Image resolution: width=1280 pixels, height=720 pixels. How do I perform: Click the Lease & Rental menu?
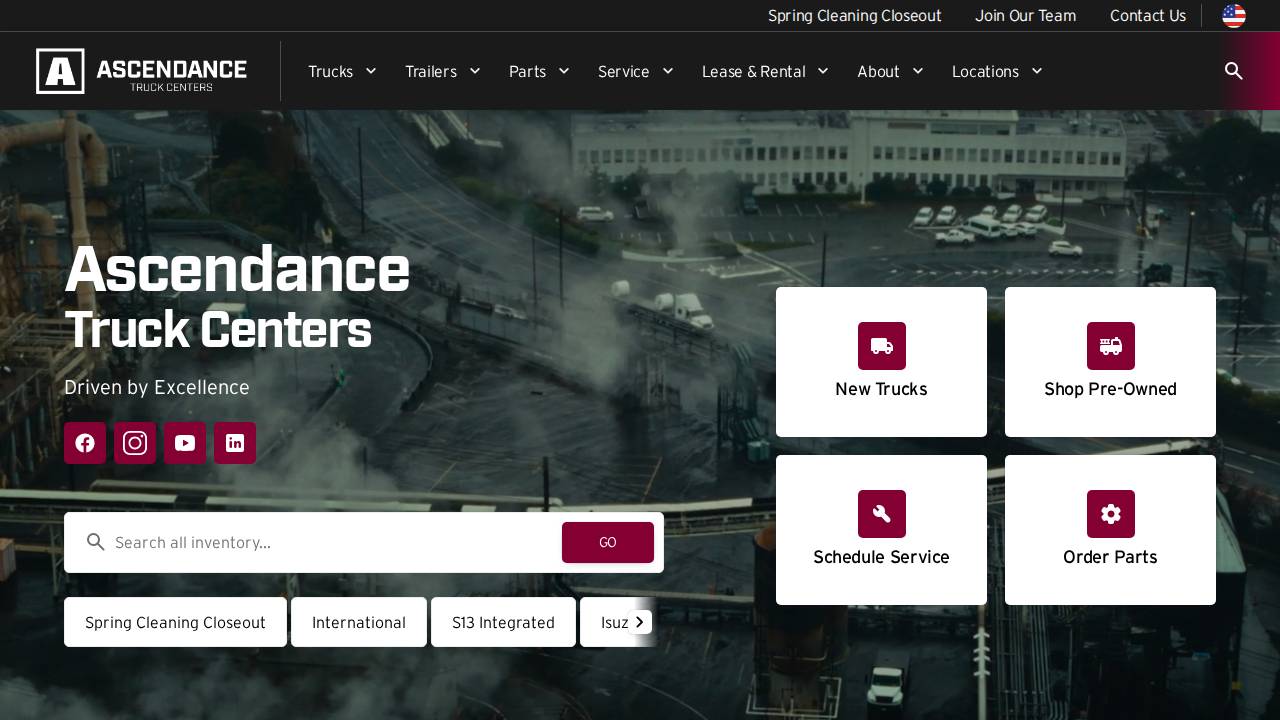(764, 71)
